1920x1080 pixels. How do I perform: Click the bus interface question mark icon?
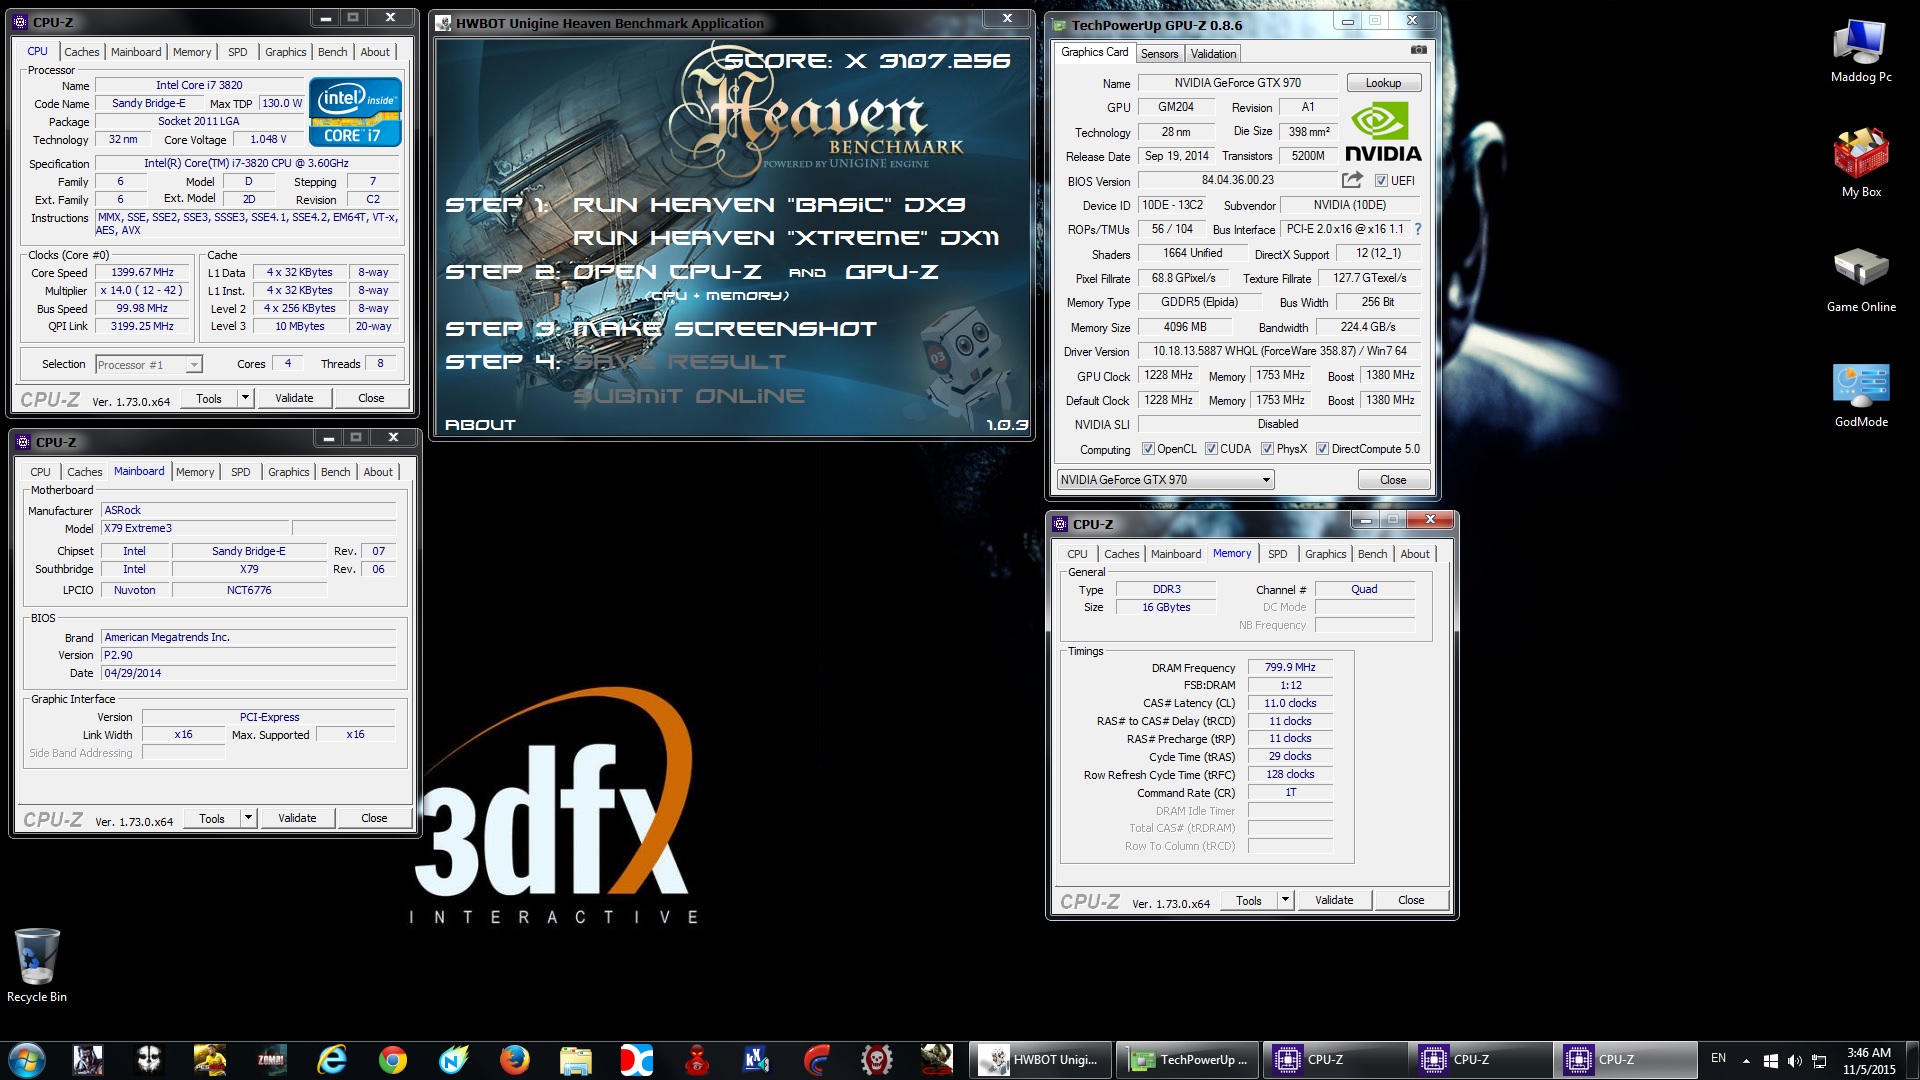point(1417,229)
